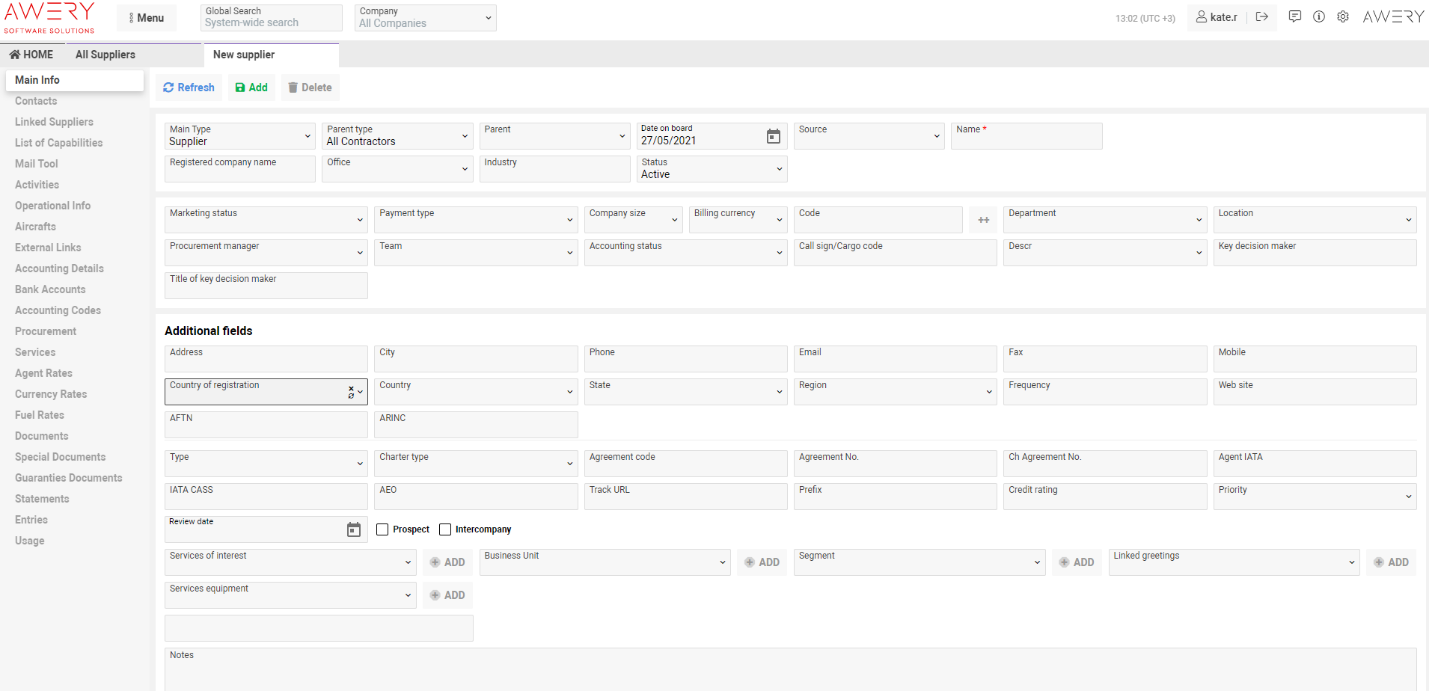
Task: Switch to the All Suppliers tab
Action: 105,55
